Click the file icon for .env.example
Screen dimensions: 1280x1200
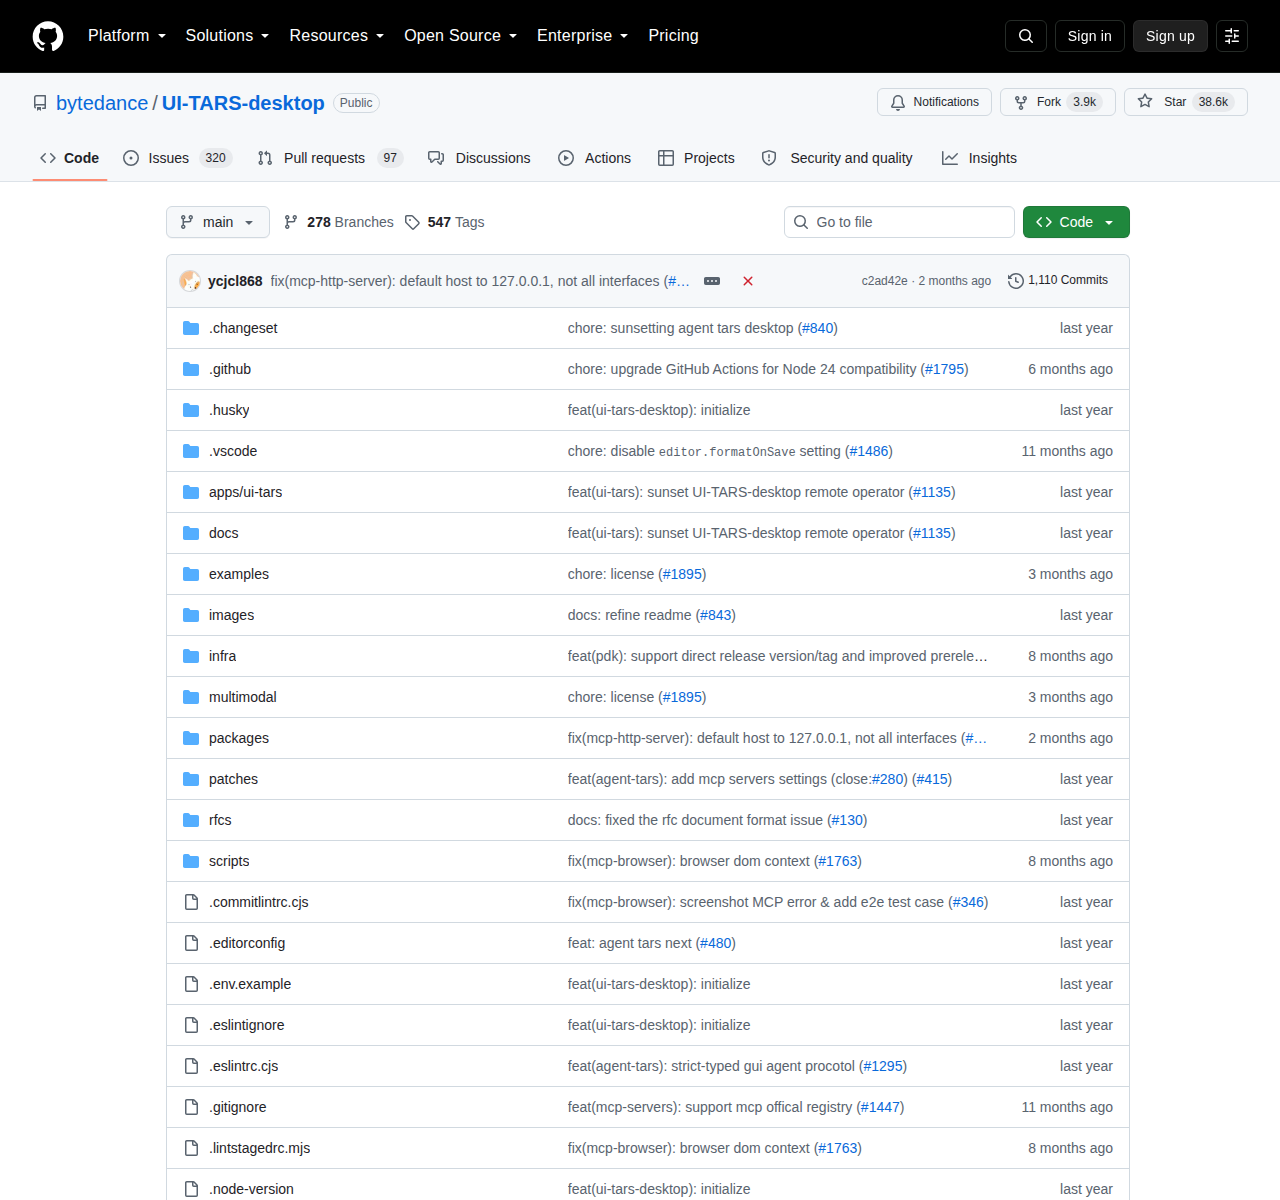point(191,984)
